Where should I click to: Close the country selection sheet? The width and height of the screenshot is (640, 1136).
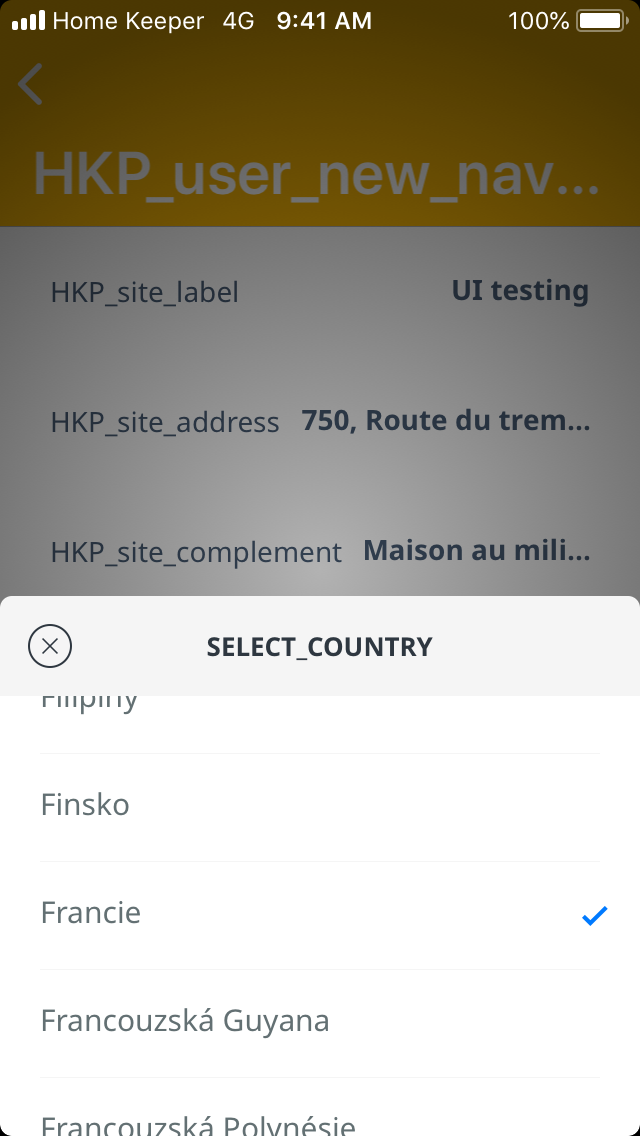tap(50, 646)
